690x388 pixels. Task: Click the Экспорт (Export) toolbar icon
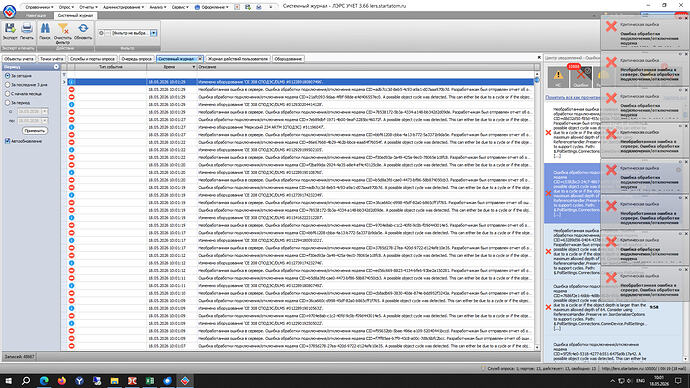tap(10, 29)
